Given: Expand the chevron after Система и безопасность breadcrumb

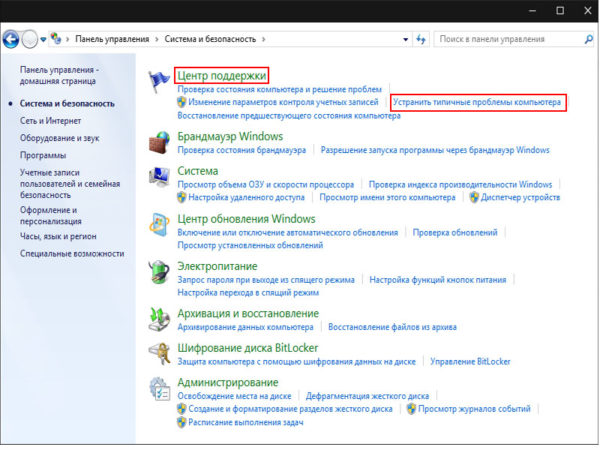Looking at the screenshot, I should click(x=262, y=39).
